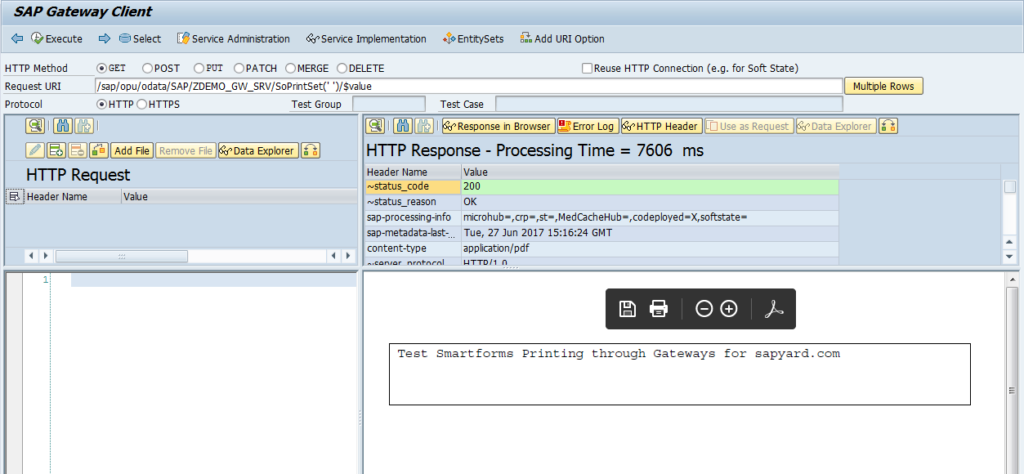
Task: Open Service Administration
Action: 233,39
